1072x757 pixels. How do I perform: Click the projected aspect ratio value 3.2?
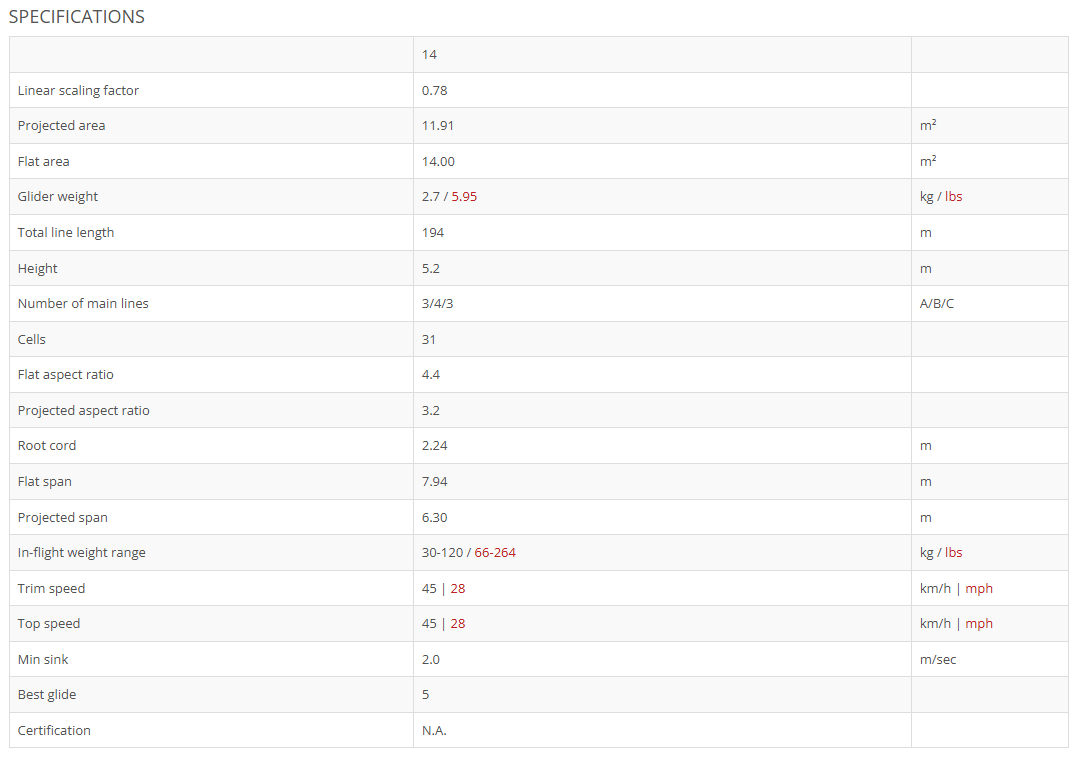point(431,411)
